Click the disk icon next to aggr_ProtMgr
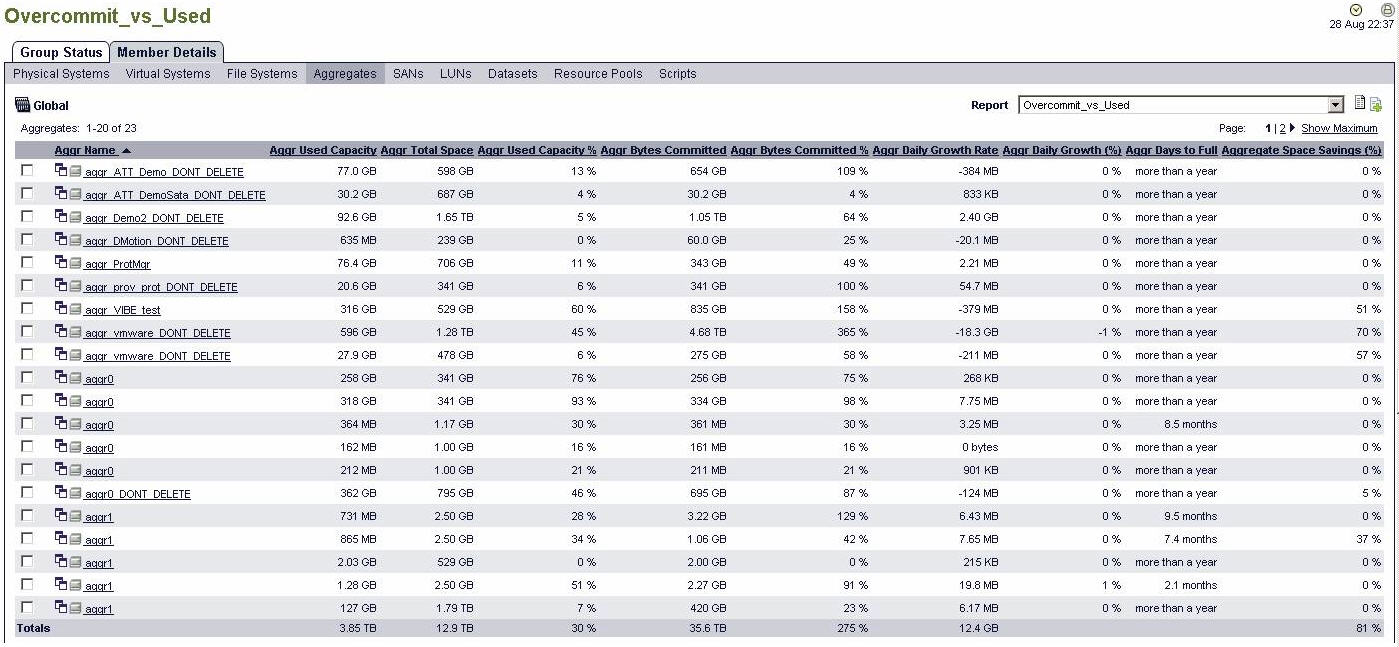Image resolution: width=1399 pixels, height=647 pixels. [75, 264]
